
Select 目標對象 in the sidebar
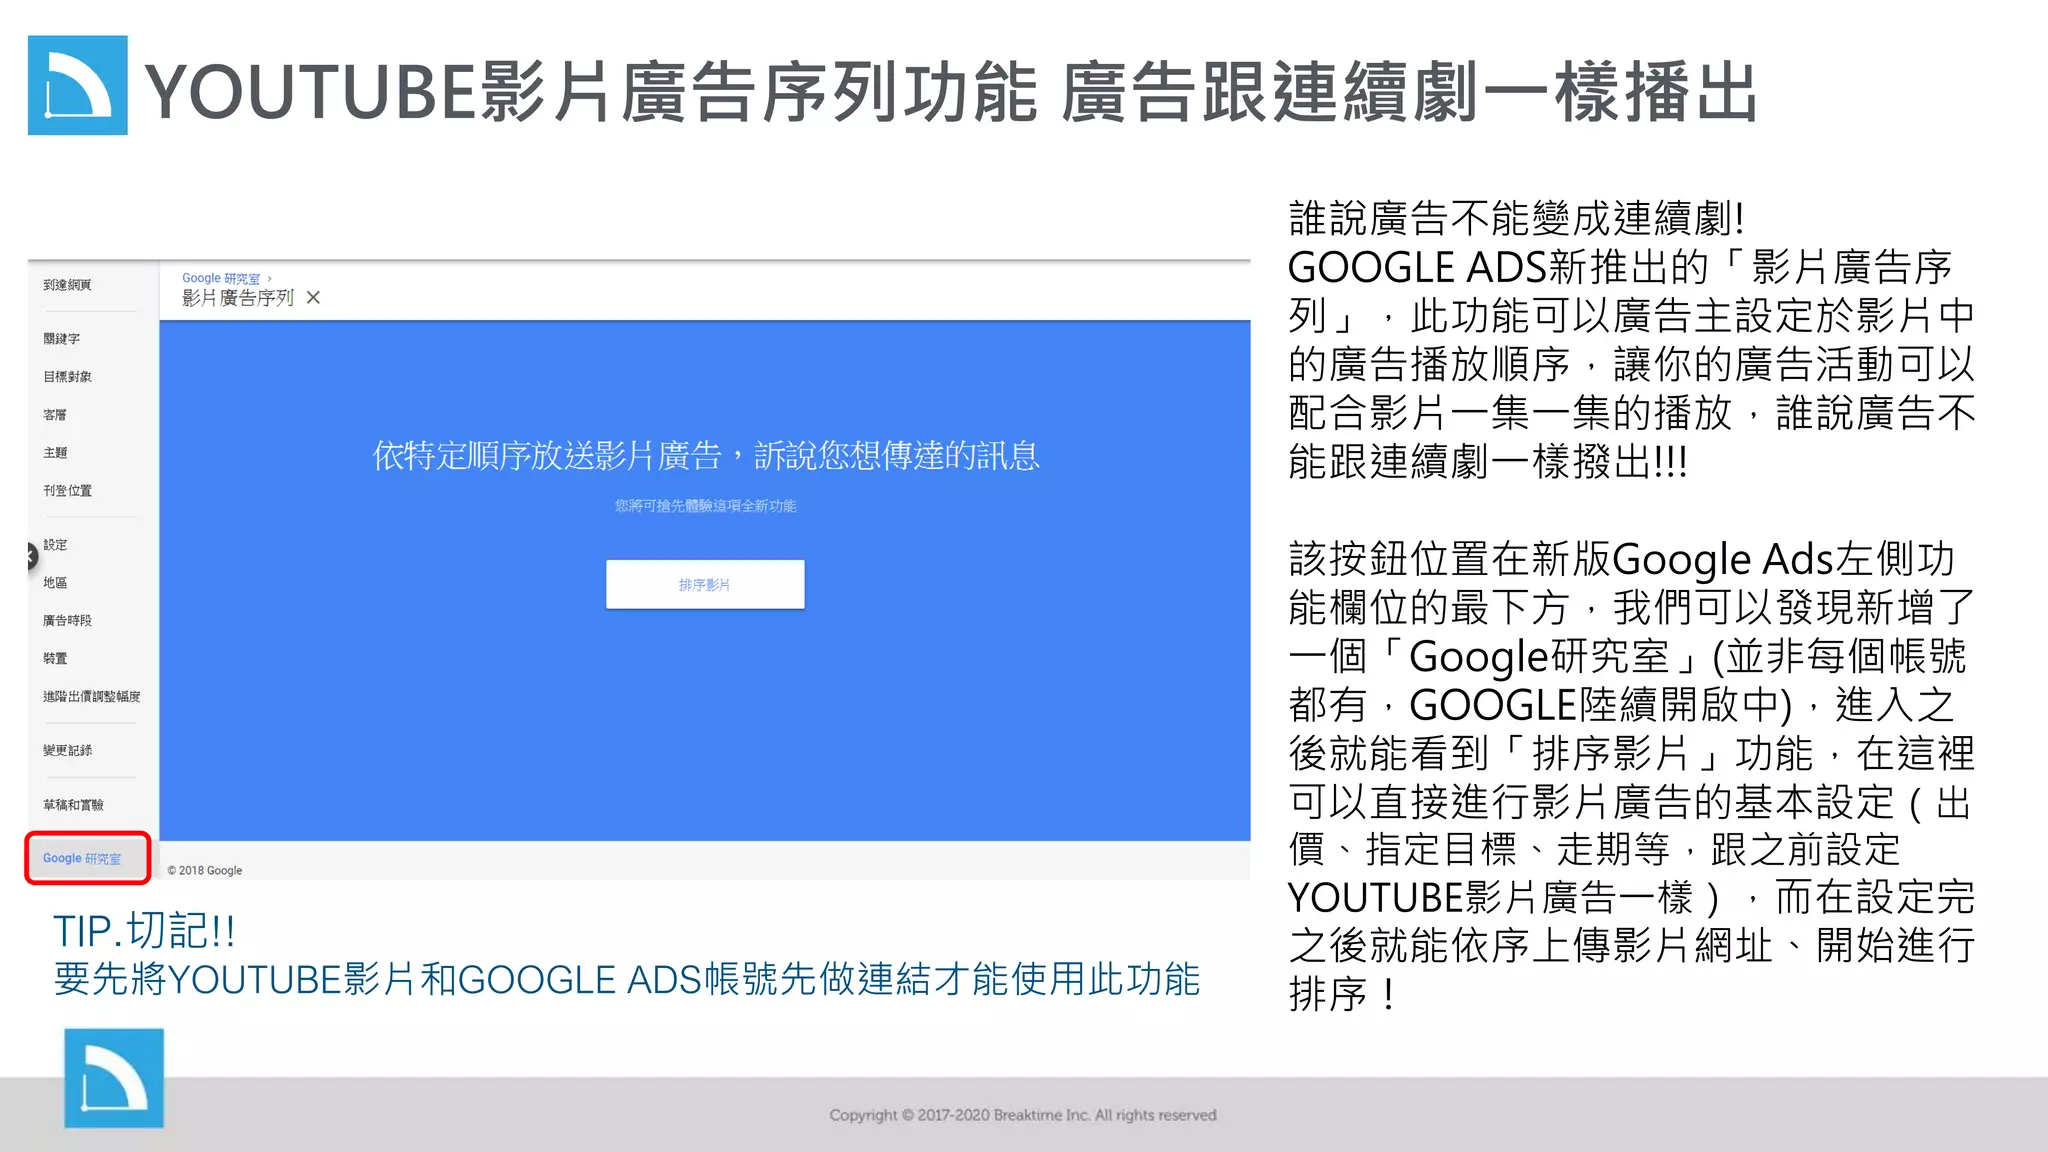click(x=67, y=377)
